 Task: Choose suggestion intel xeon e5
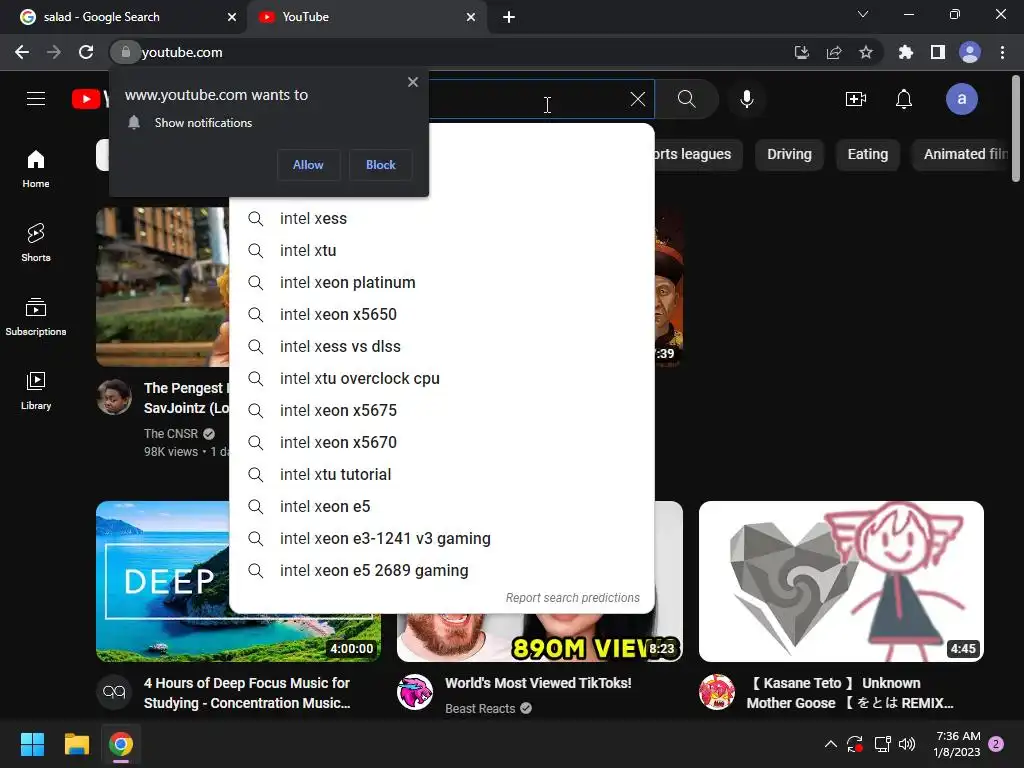pos(441,507)
